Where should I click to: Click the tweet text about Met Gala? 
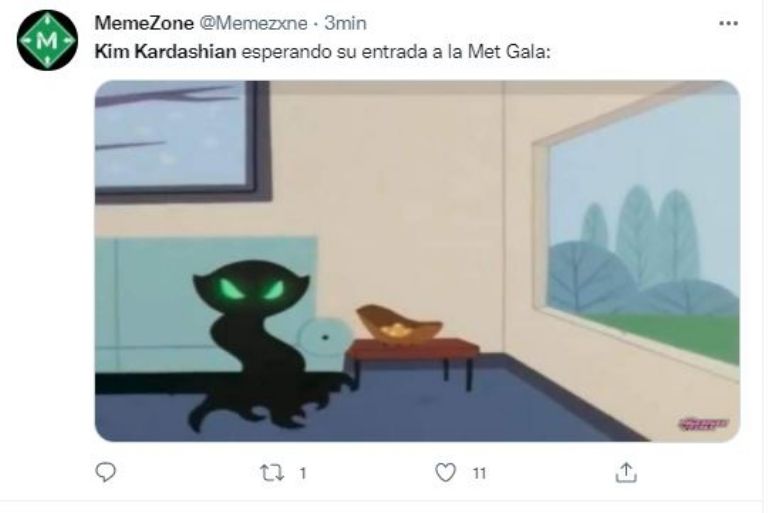(x=323, y=51)
